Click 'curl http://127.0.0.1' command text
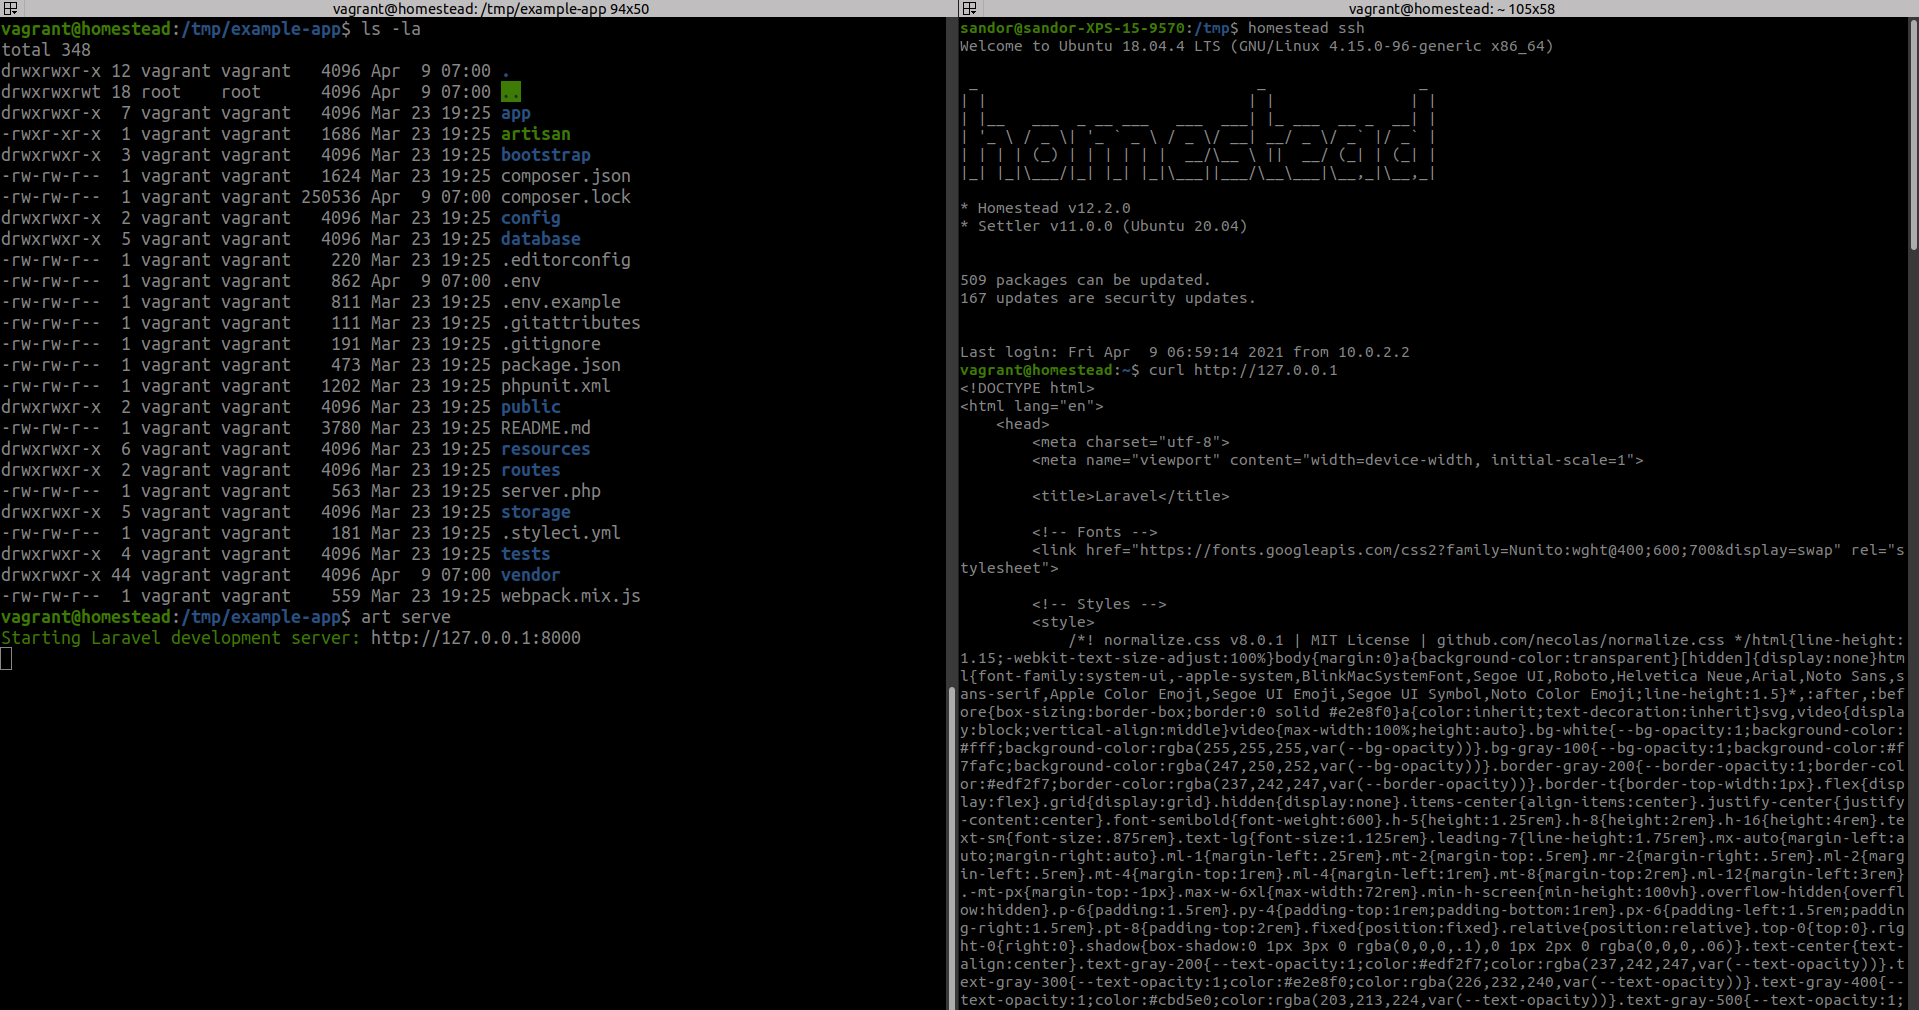This screenshot has width=1919, height=1010. [1243, 370]
